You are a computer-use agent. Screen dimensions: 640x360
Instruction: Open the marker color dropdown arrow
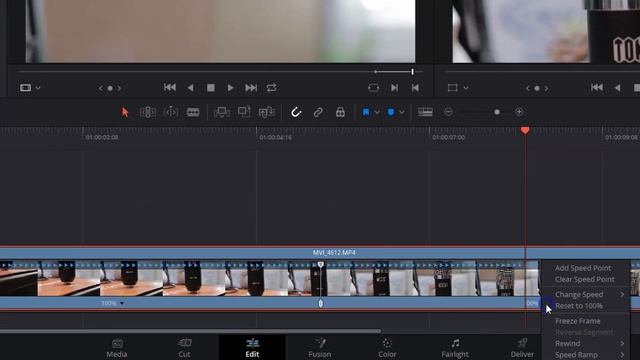point(402,112)
